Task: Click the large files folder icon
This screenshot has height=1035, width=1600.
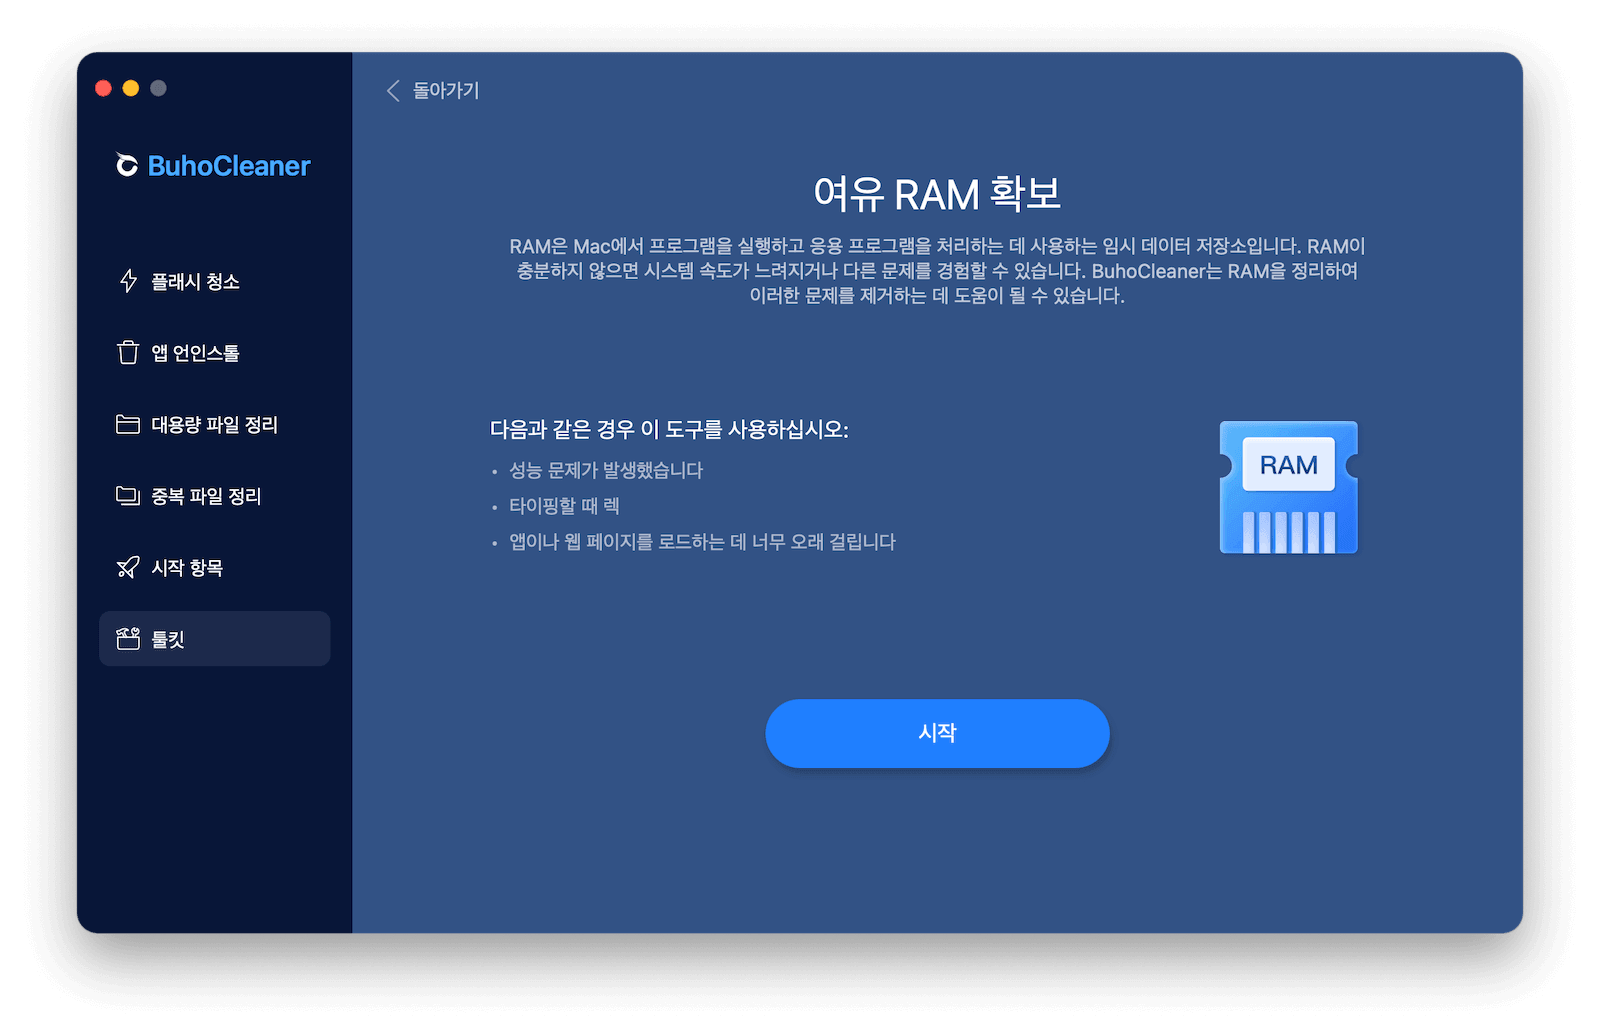Action: click(x=128, y=424)
